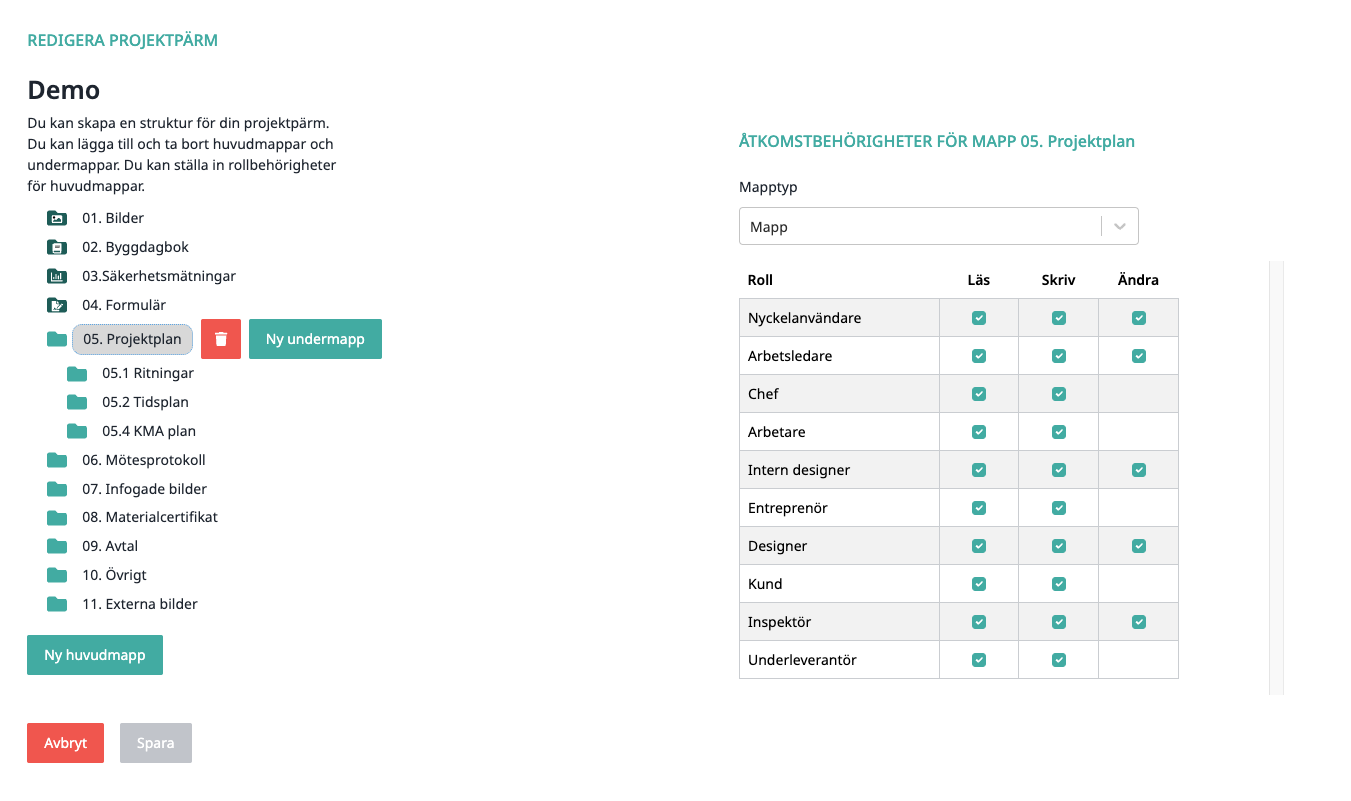Click the 02. Byggdagbok diary folder icon
Image resolution: width=1351 pixels, height=801 pixels.
pos(57,247)
